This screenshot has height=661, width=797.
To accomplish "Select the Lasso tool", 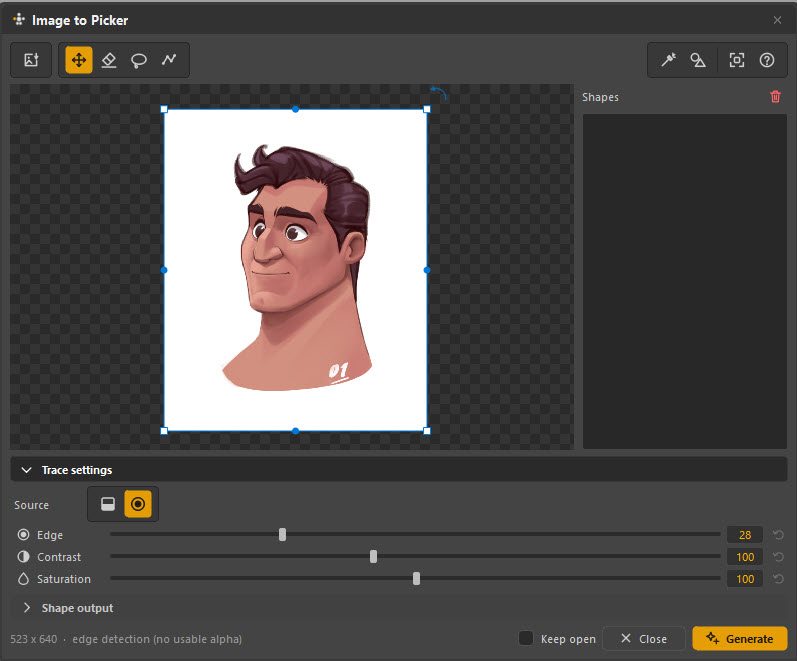I will [139, 60].
